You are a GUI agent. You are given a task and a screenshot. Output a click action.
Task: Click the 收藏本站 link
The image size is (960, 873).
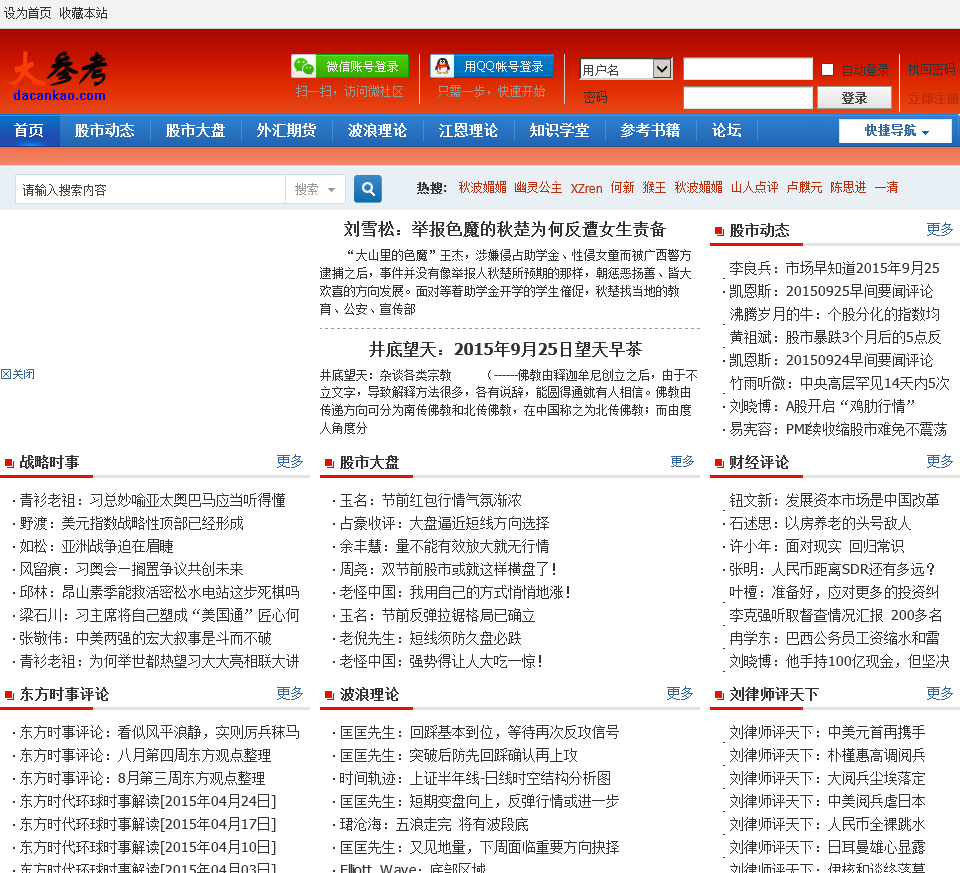tap(83, 13)
